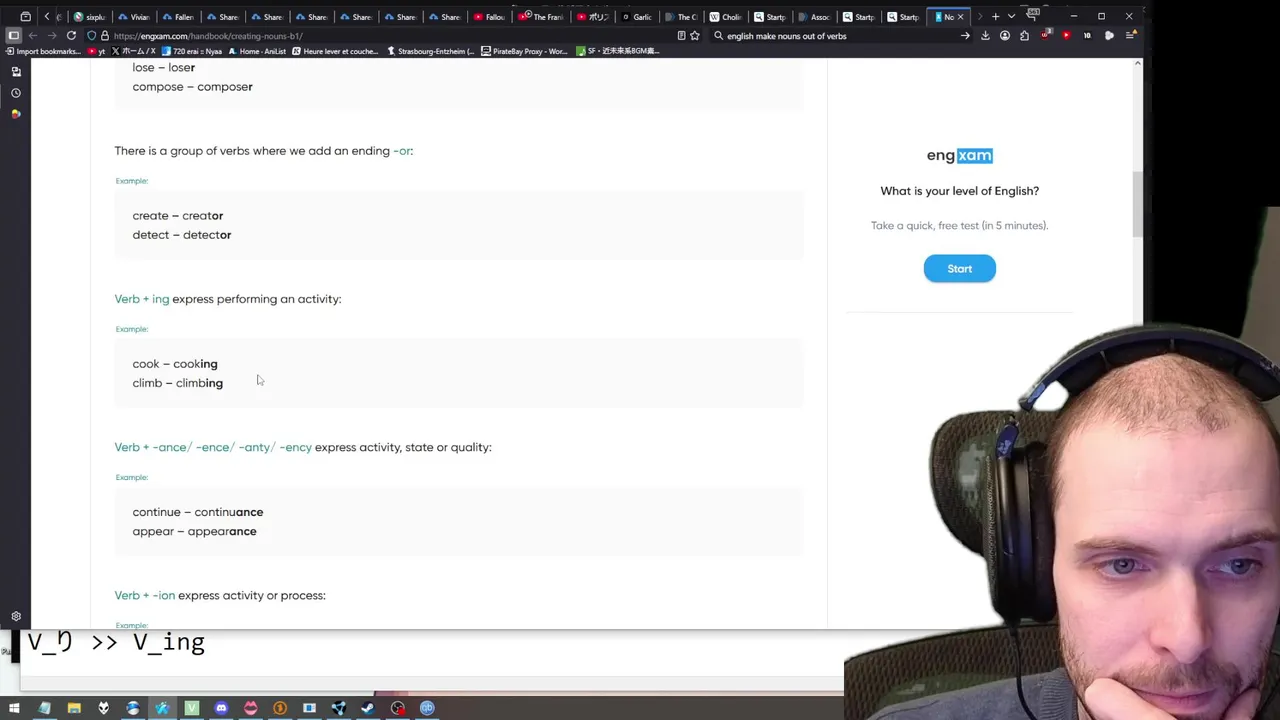
Task: Switch to the Vivian tab
Action: (134, 16)
